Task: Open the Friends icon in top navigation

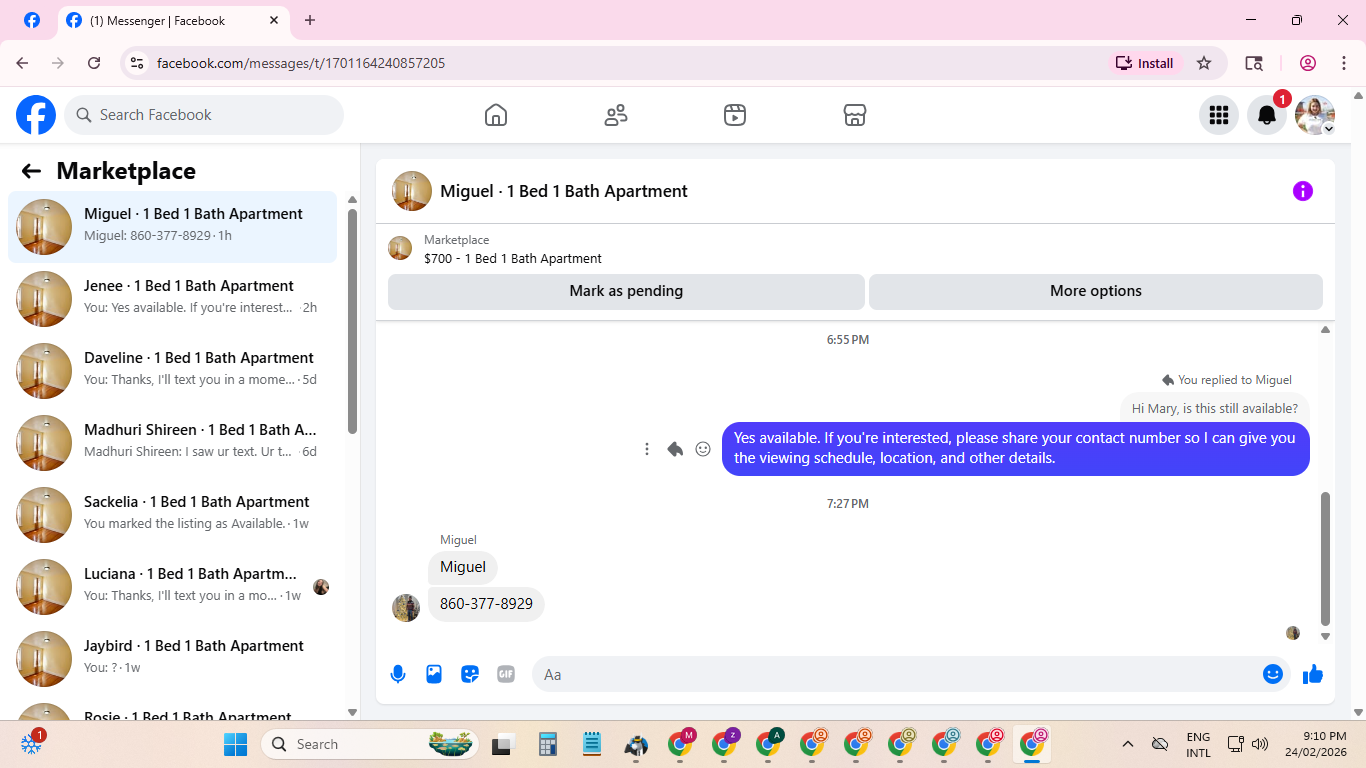Action: point(616,115)
